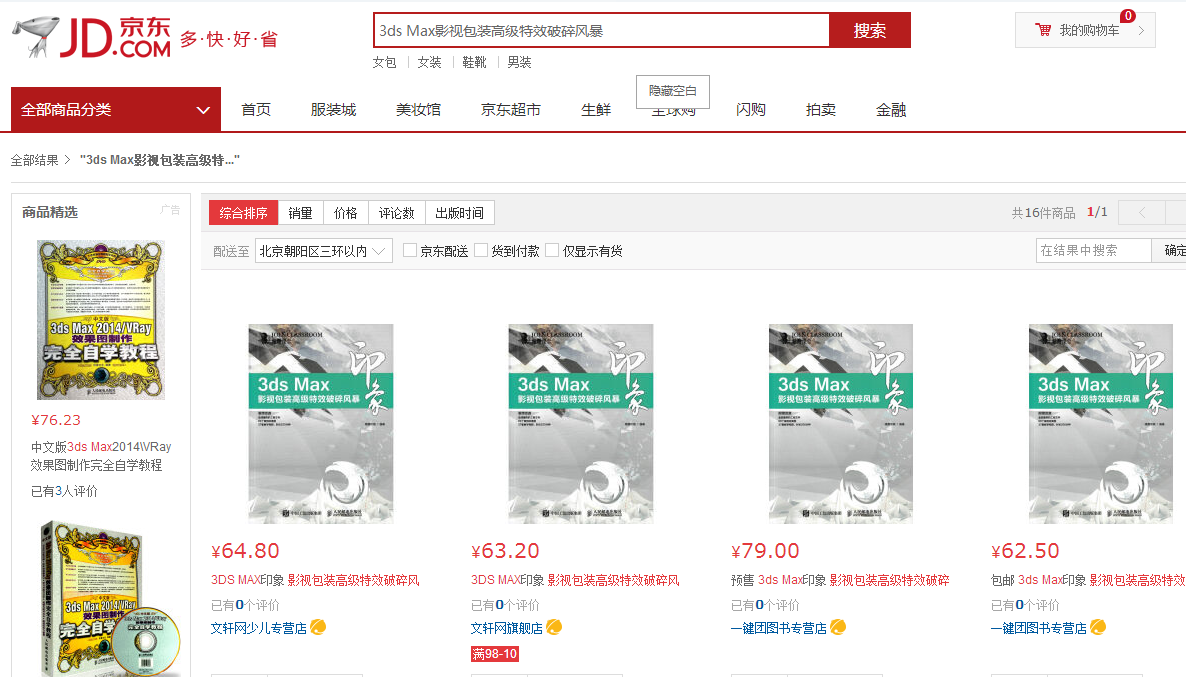The width and height of the screenshot is (1186, 677).
Task: Toggle the 京东配送 checkbox
Action: (x=410, y=250)
